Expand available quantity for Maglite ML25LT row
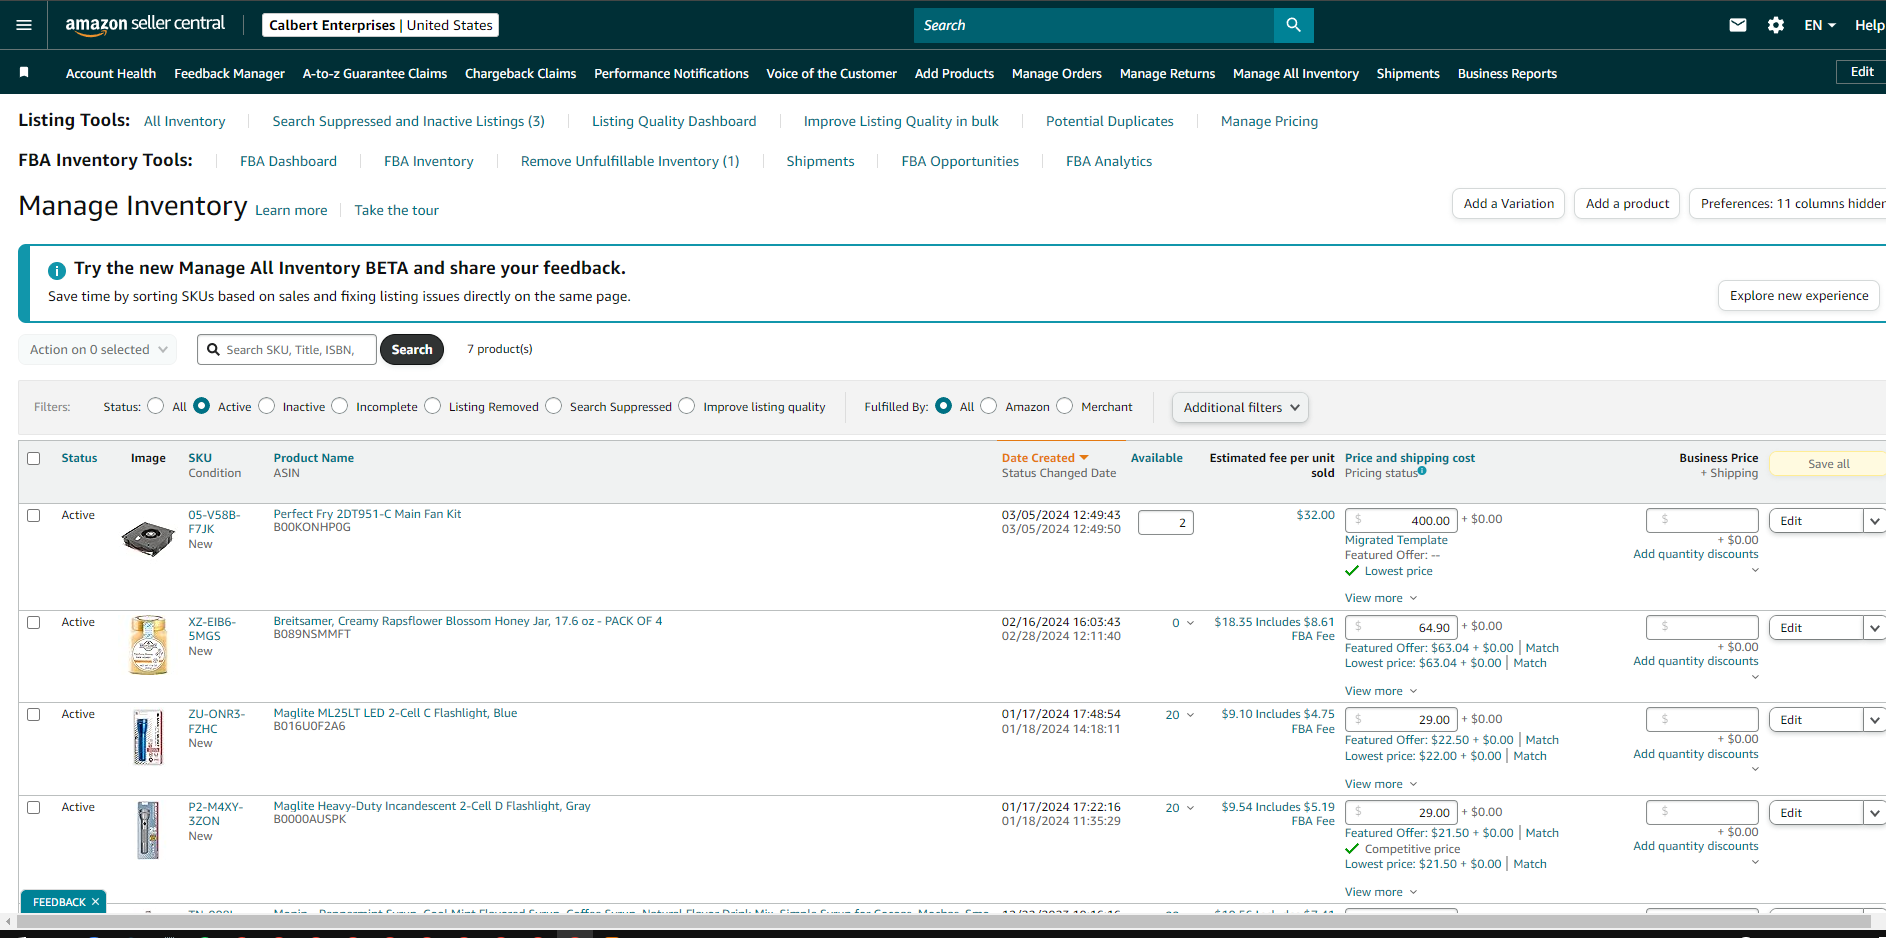Viewport: 1886px width, 938px height. point(1190,715)
